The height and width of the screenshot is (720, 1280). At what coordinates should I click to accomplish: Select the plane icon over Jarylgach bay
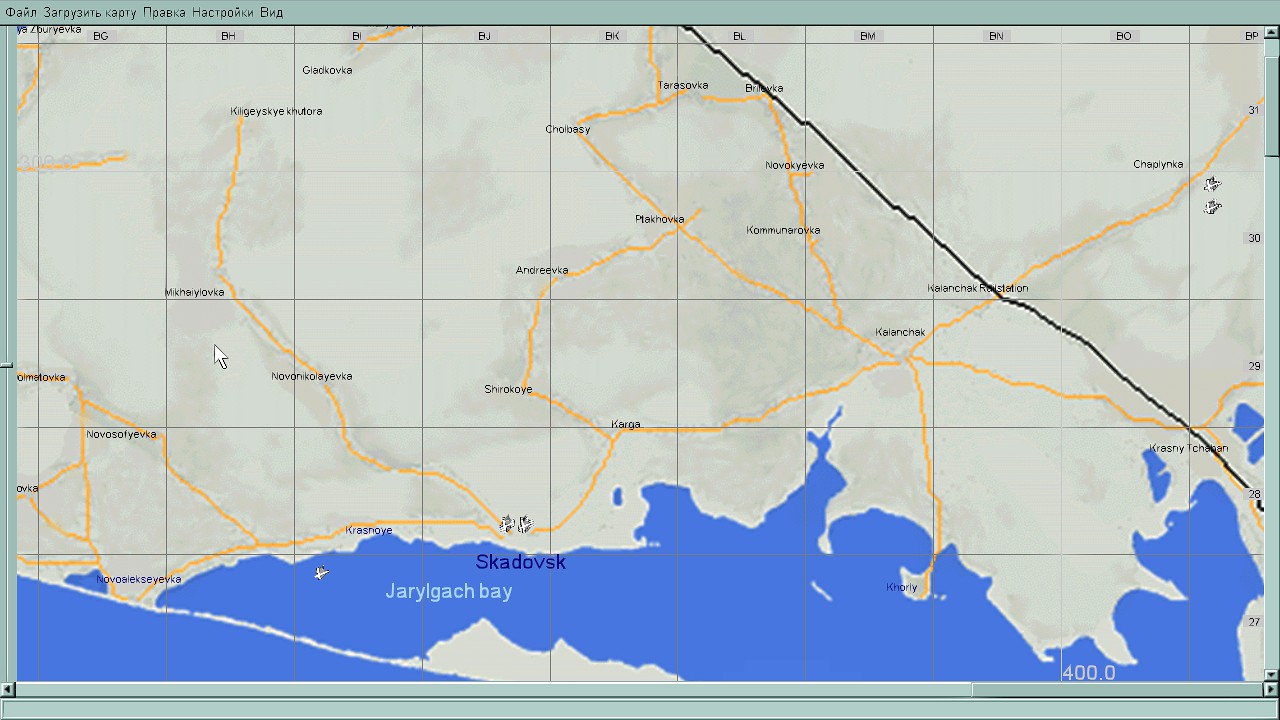pos(321,573)
